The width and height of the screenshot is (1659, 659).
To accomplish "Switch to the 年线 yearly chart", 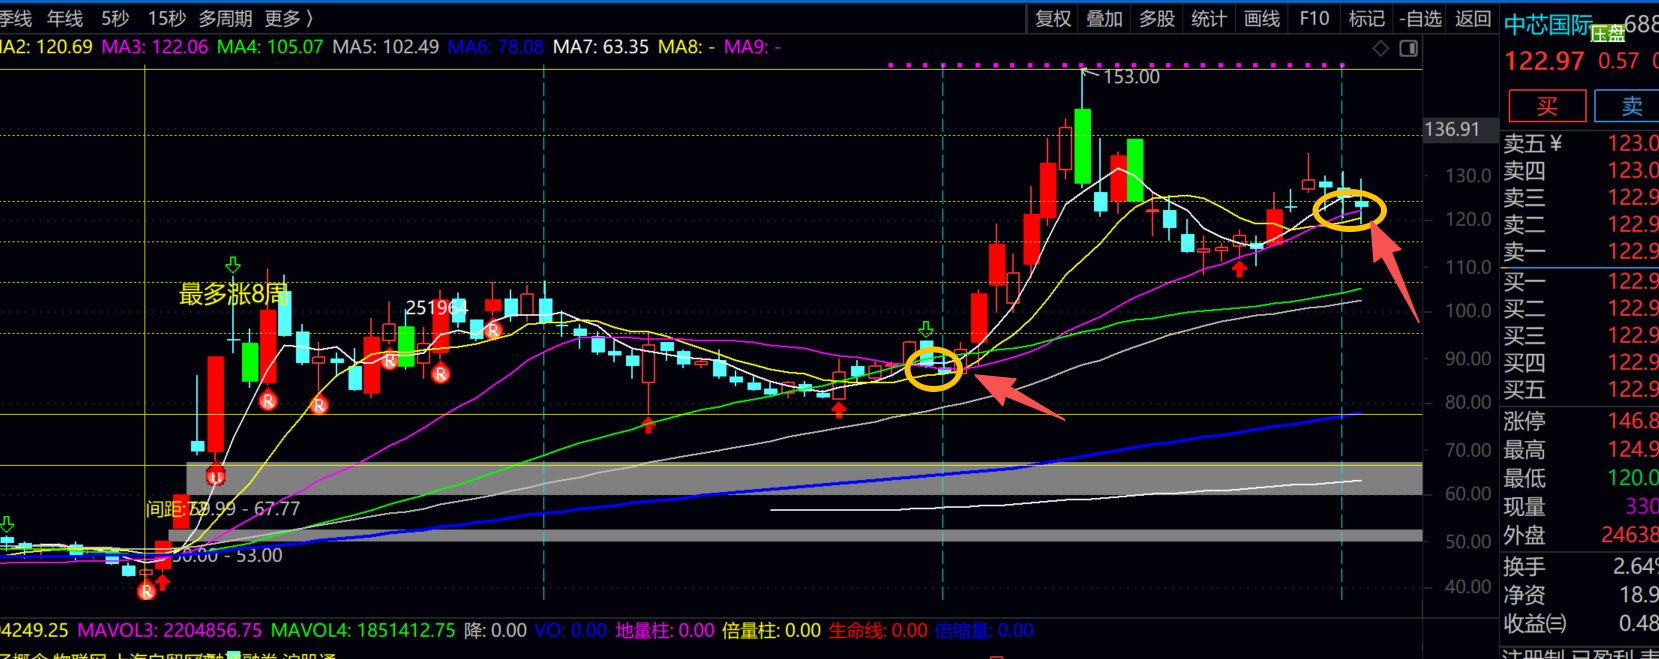I will click(65, 18).
